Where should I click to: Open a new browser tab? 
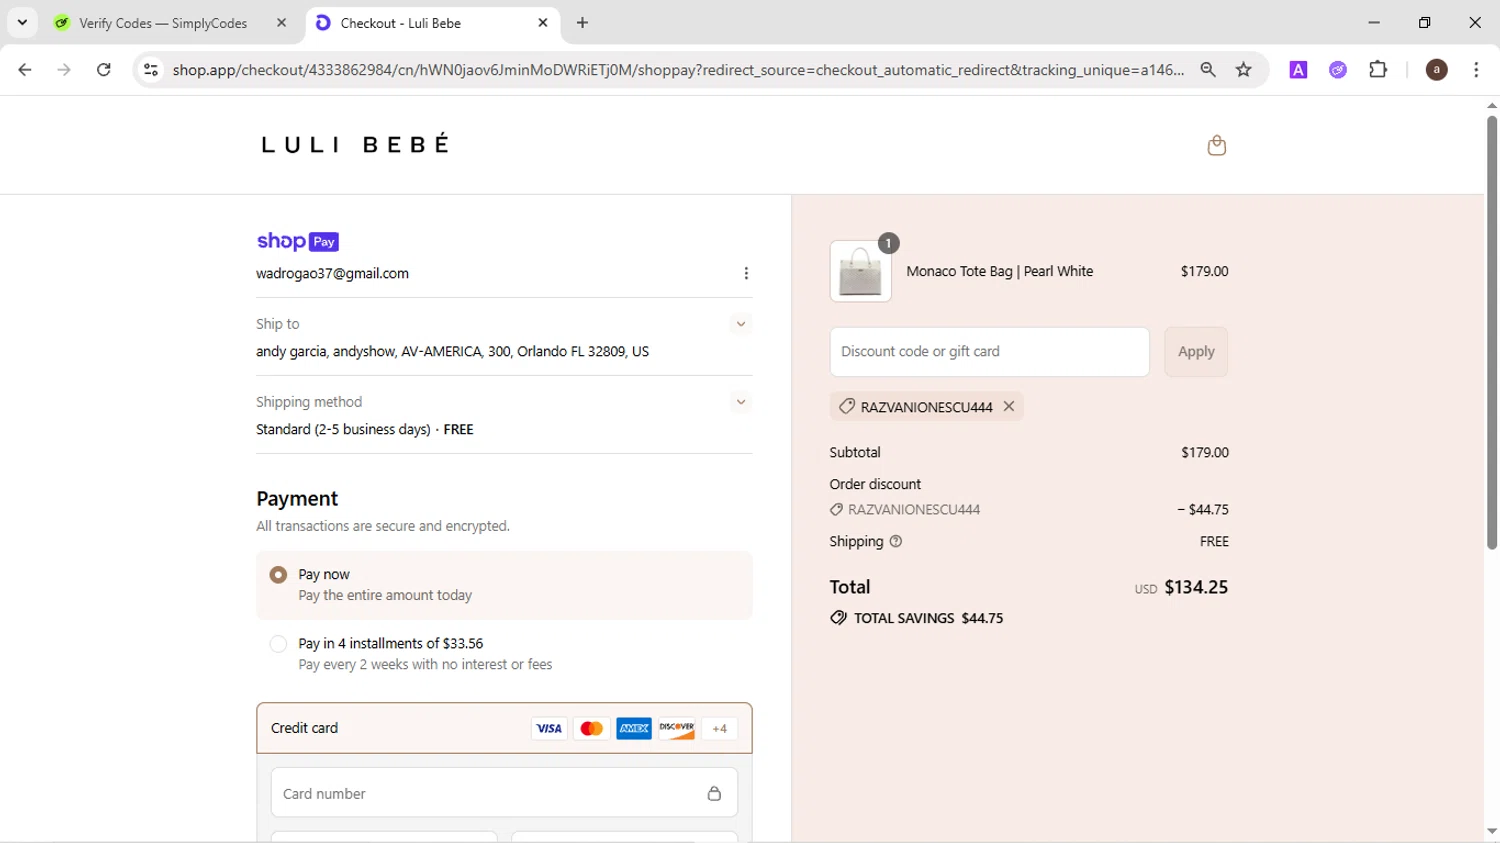(x=582, y=22)
